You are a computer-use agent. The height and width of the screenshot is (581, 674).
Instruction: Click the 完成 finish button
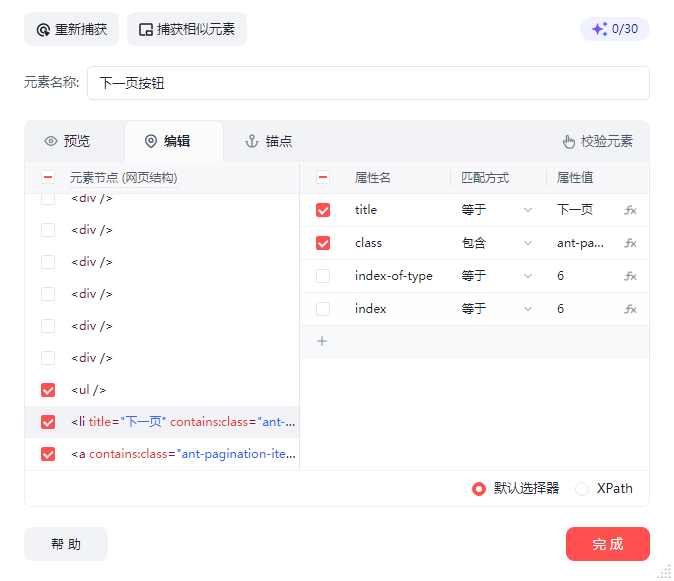click(x=607, y=544)
